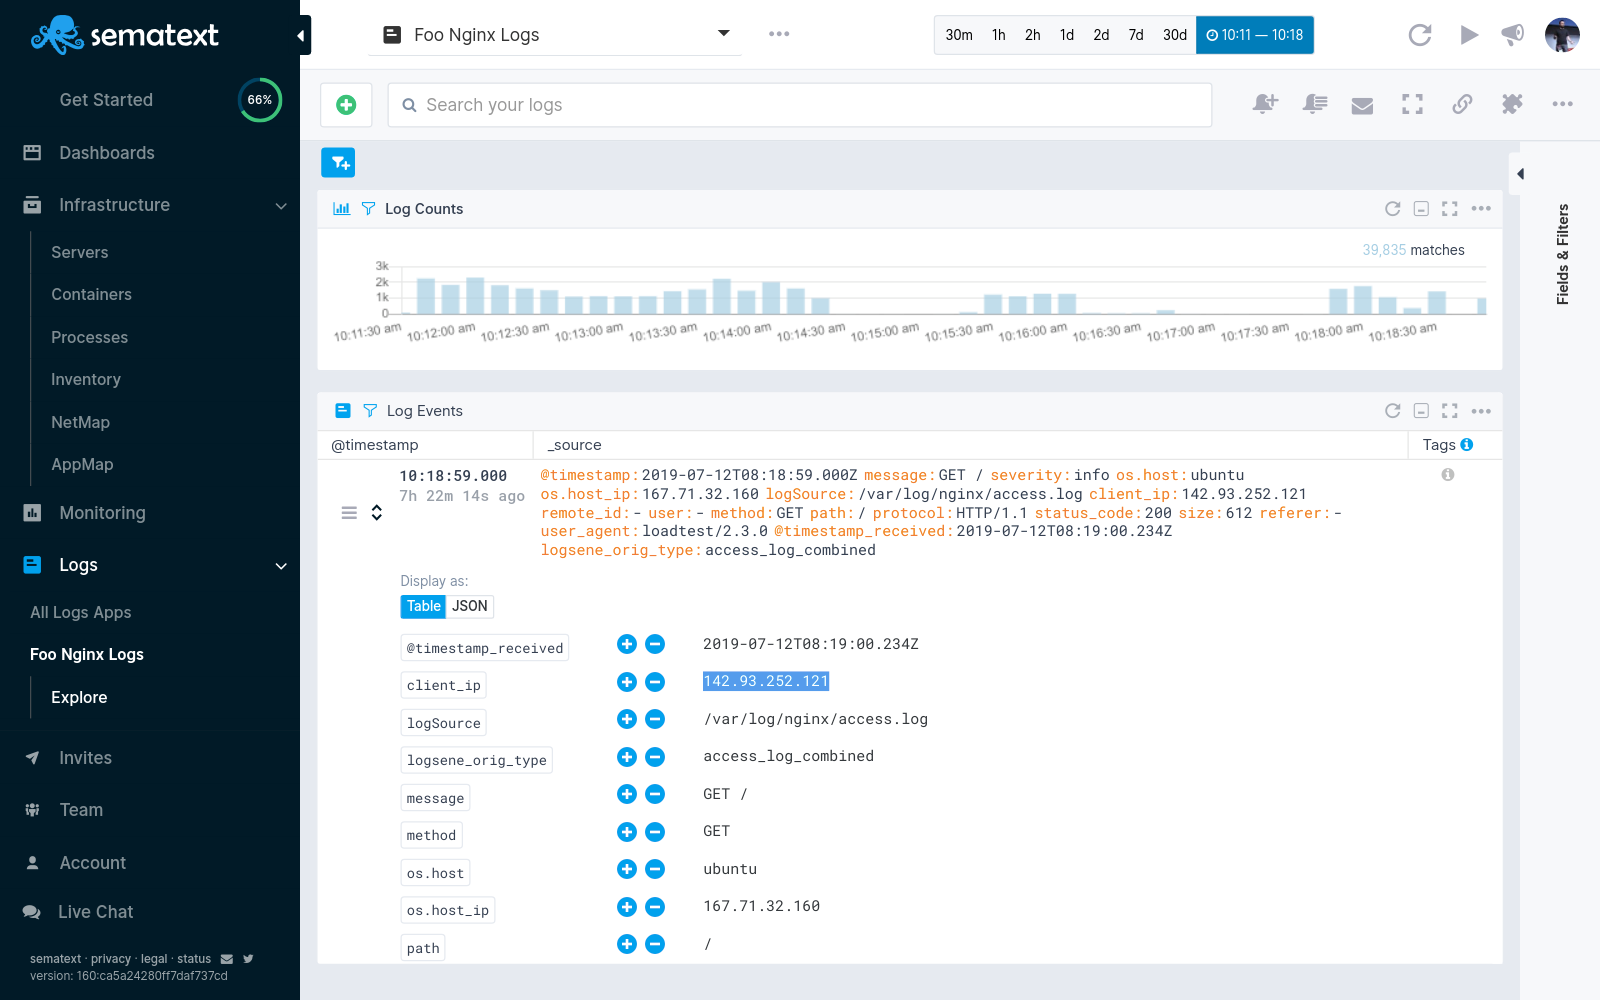
Task: Open toolbar more options ellipsis
Action: coord(1562,104)
